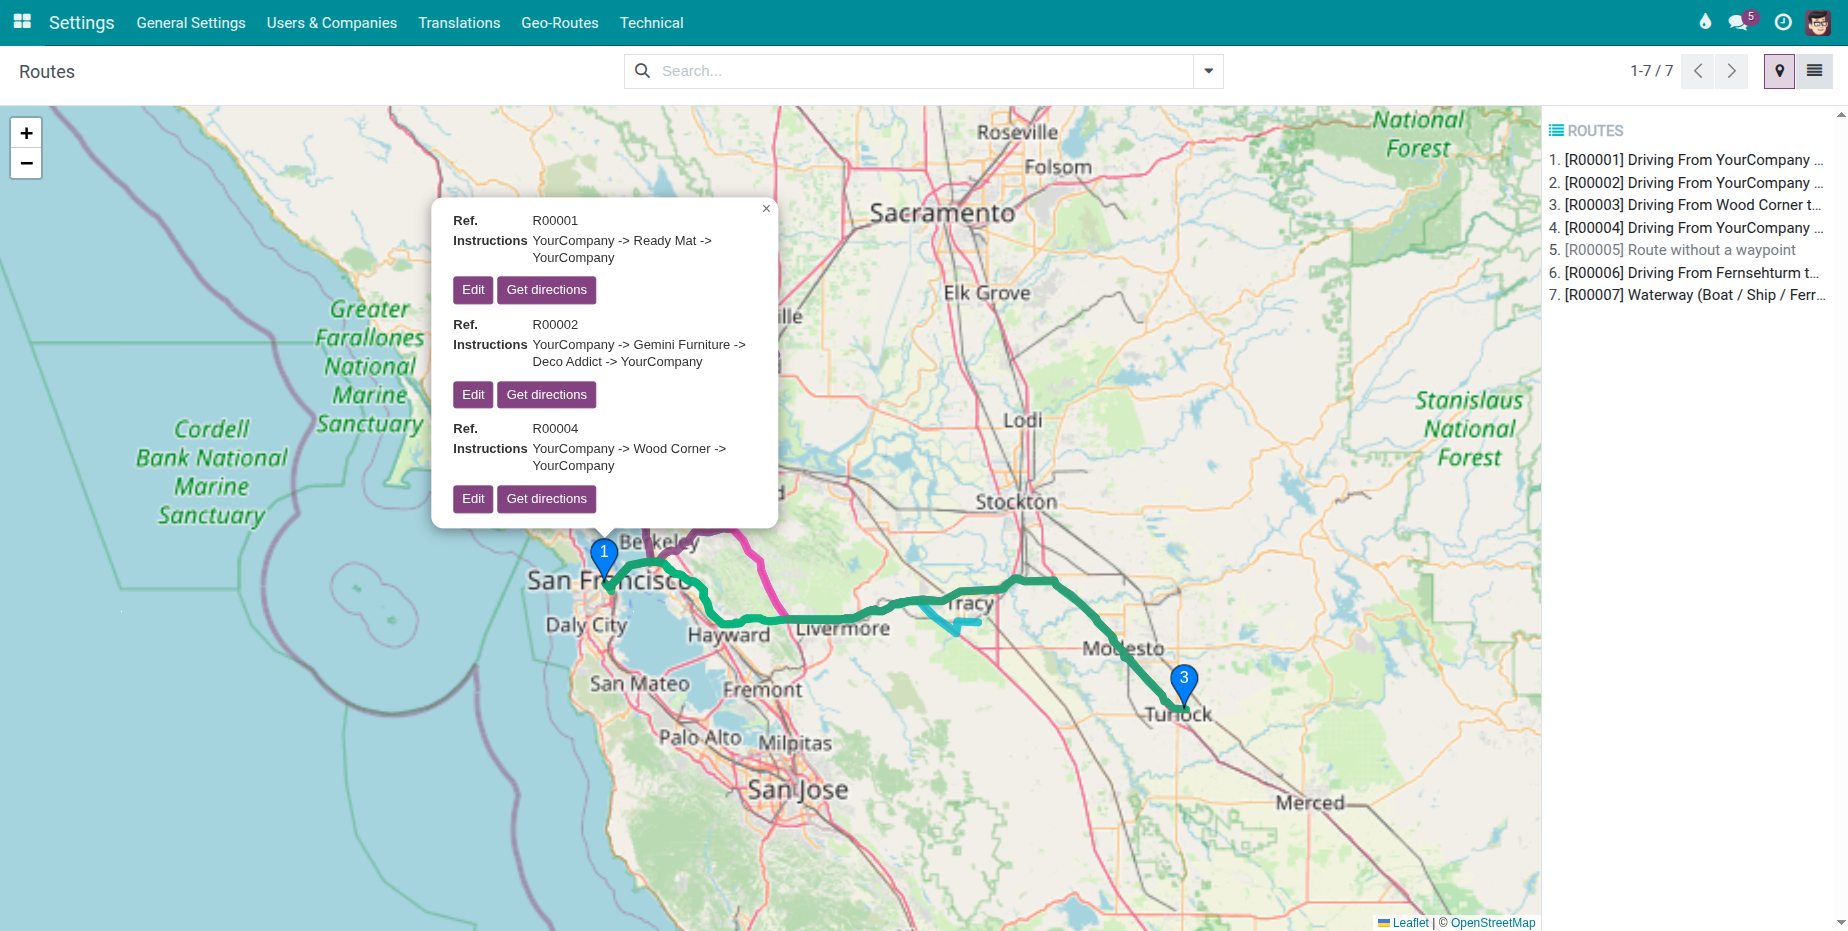This screenshot has width=1848, height=931.
Task: Click Edit for route R00002
Action: click(x=472, y=394)
